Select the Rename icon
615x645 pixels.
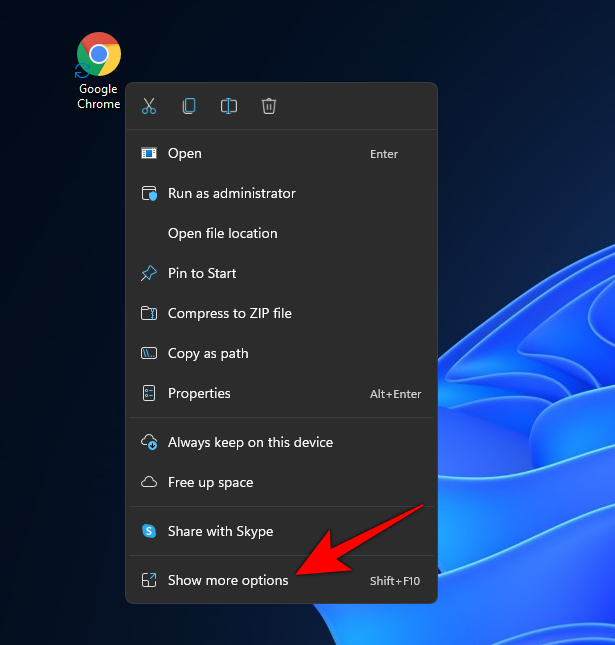(x=229, y=106)
